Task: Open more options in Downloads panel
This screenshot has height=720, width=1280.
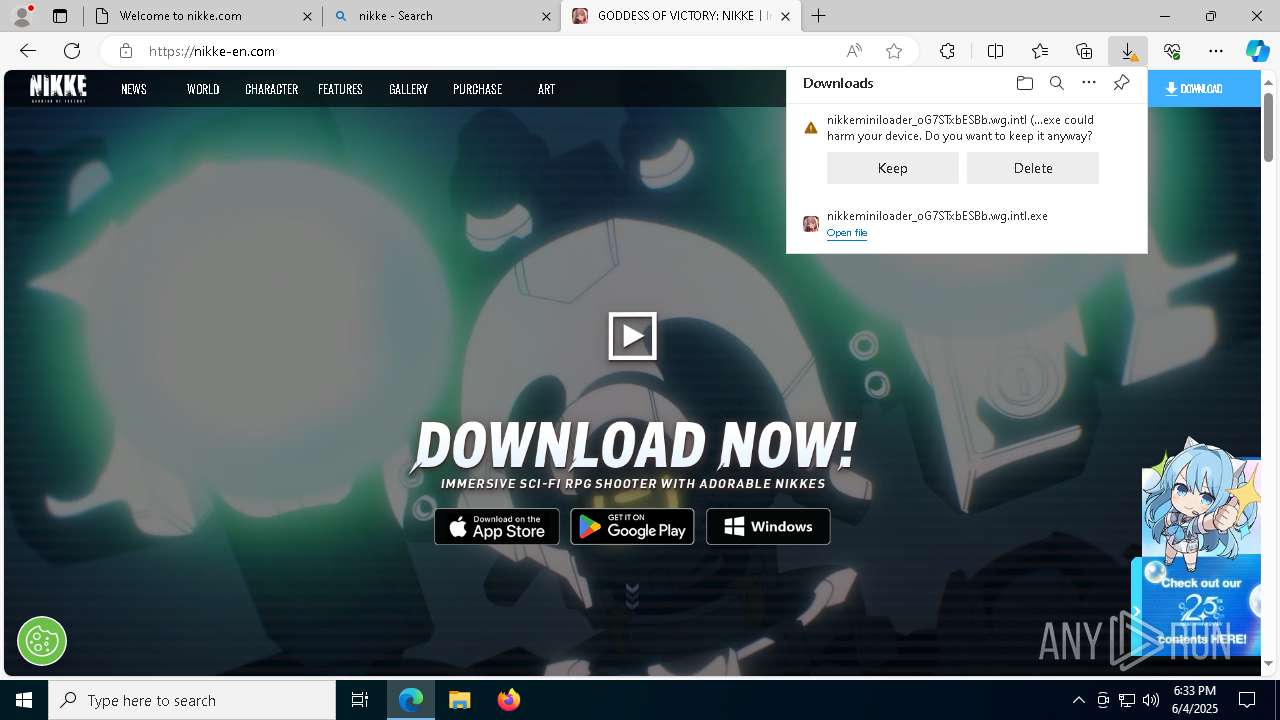Action: click(x=1089, y=83)
